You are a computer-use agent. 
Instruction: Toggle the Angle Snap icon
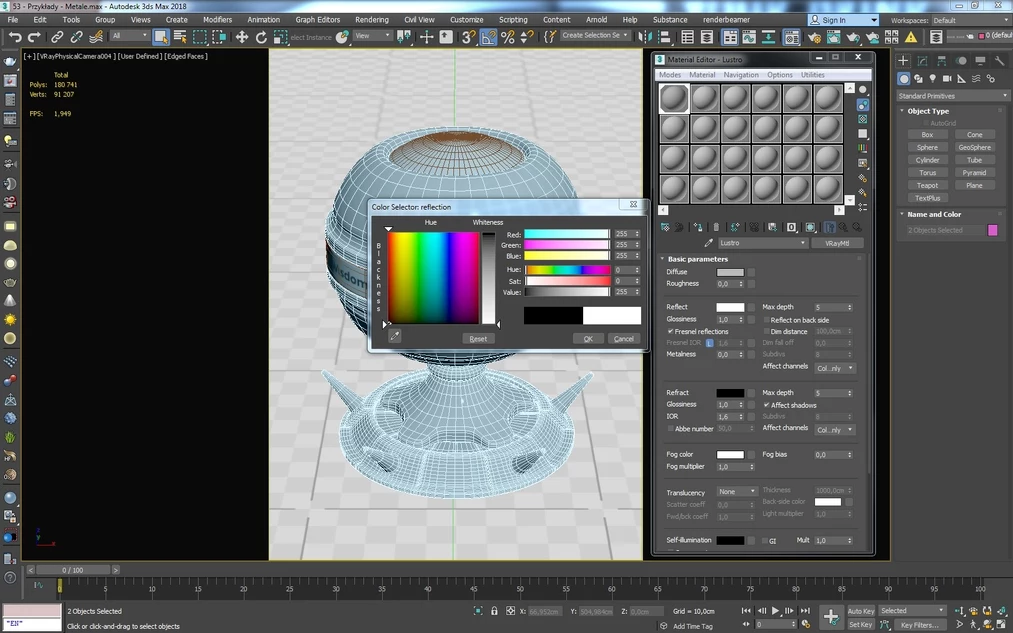(488, 37)
